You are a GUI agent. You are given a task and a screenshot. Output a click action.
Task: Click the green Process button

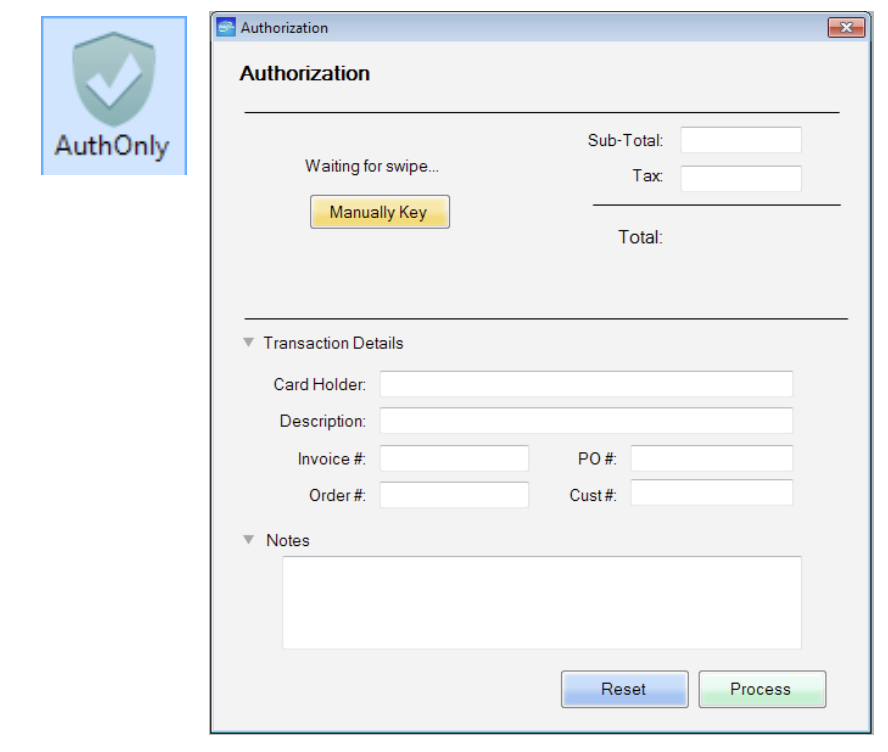point(761,689)
